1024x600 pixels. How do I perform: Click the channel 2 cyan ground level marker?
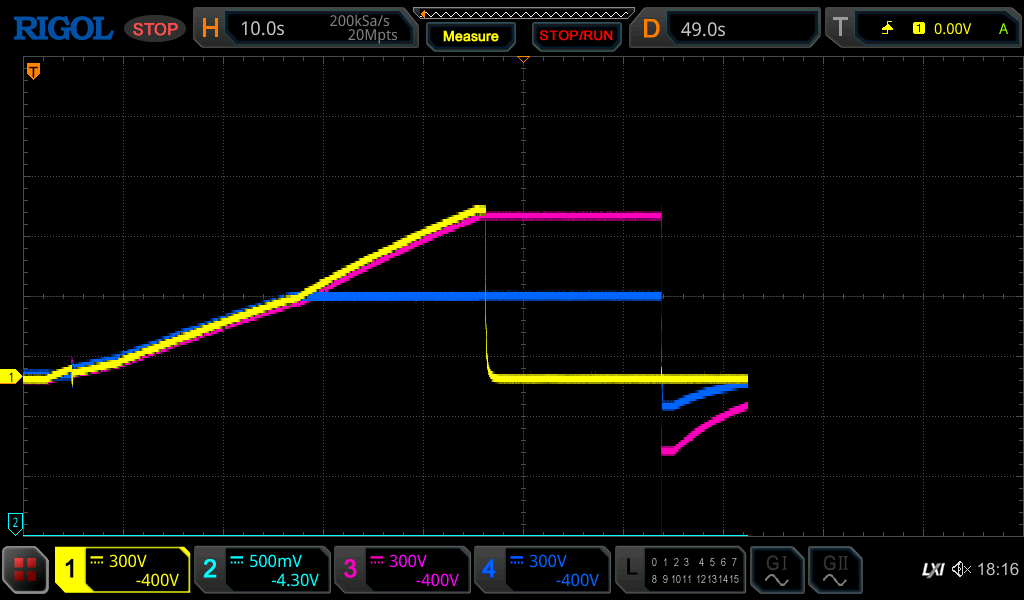pyautogui.click(x=14, y=522)
